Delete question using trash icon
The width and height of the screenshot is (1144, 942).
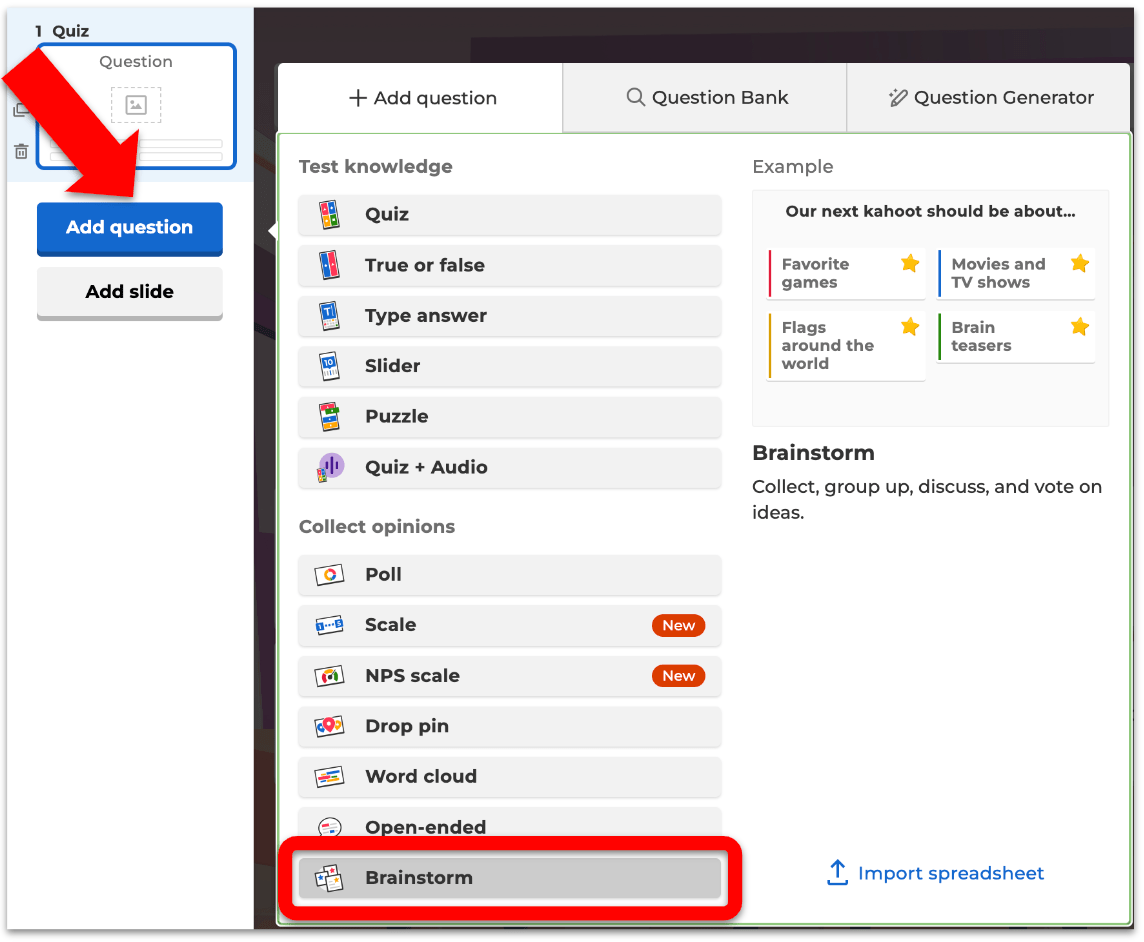pos(21,151)
